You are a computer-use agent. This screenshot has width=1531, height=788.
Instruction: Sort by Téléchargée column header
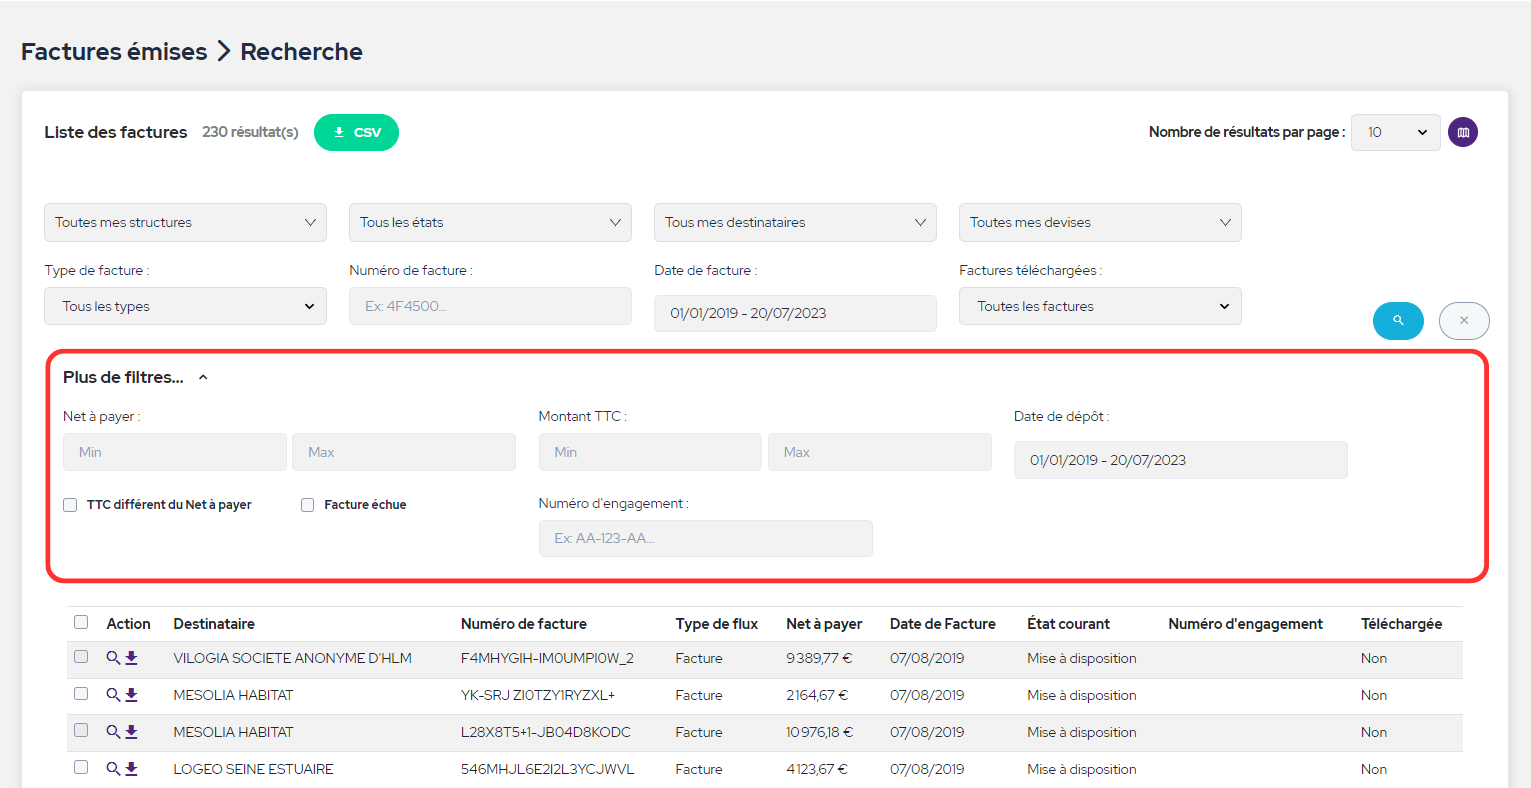click(x=1401, y=624)
